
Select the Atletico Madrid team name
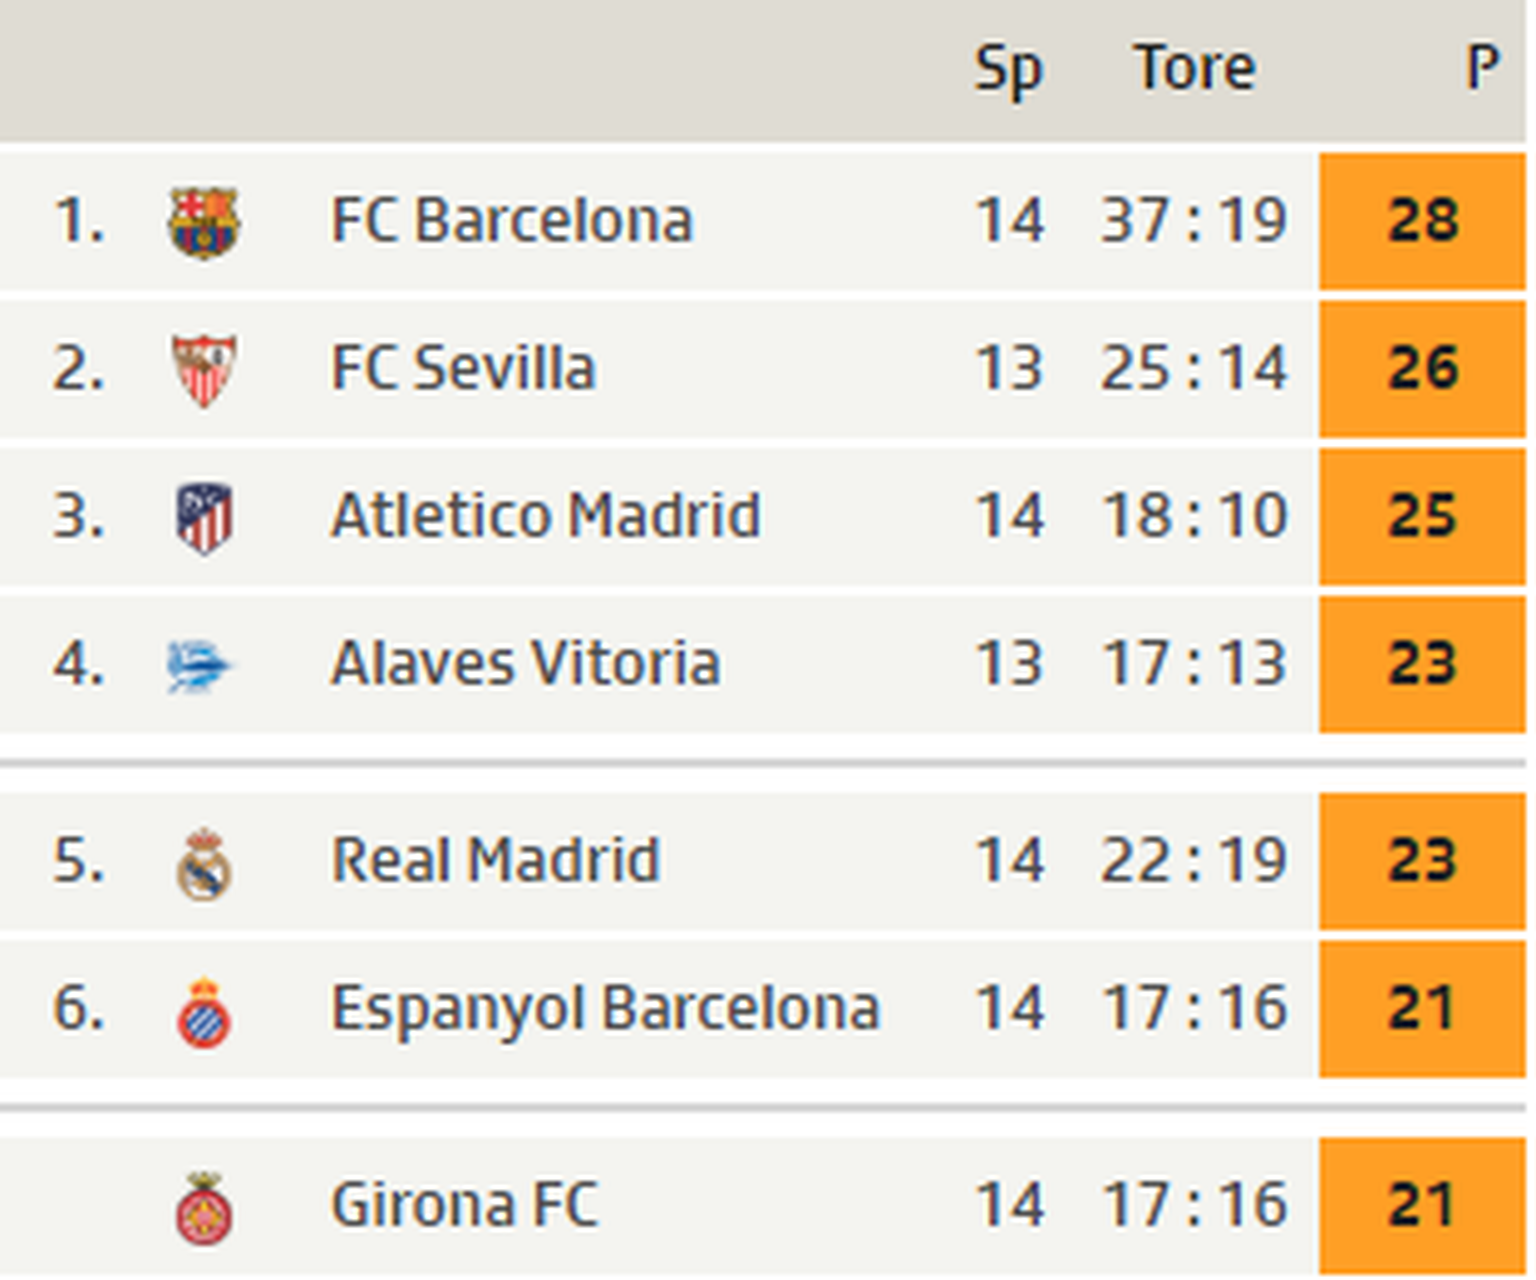545,516
